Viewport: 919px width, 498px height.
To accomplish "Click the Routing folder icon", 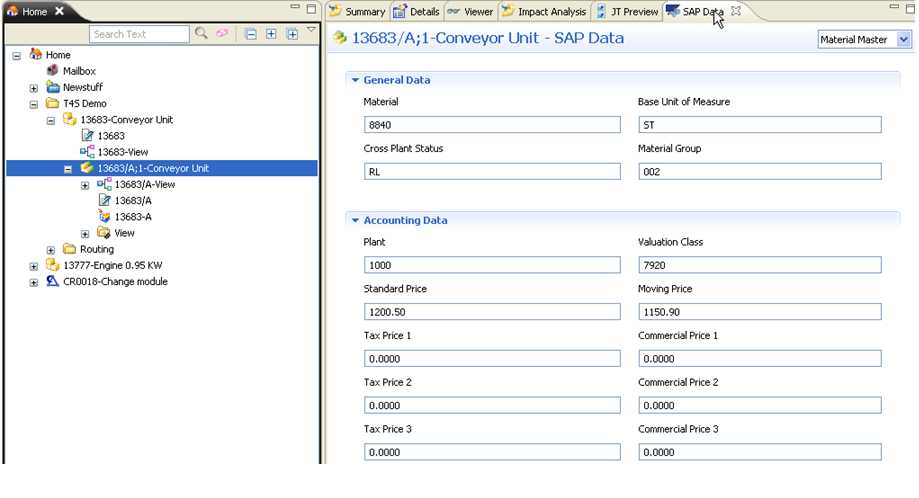I will (70, 249).
